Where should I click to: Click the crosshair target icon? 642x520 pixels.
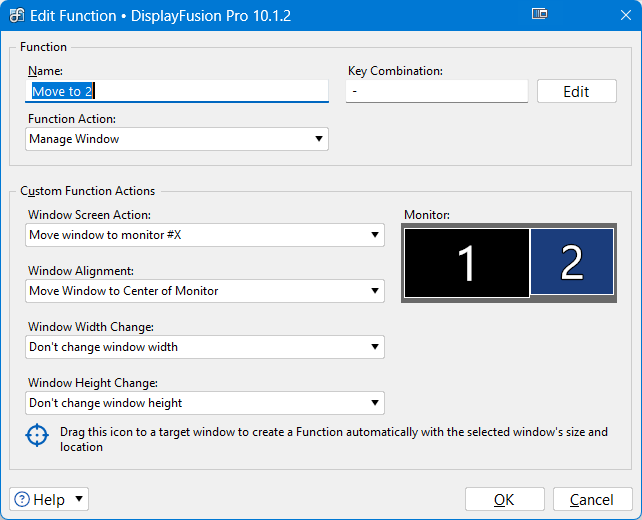37,436
